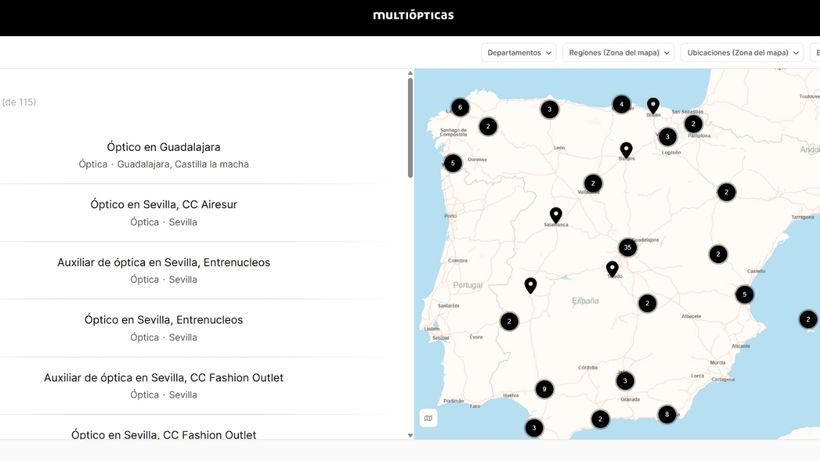Open the Regiones (Zona del mapa) dropdown
The height and width of the screenshot is (461, 820).
tap(618, 52)
